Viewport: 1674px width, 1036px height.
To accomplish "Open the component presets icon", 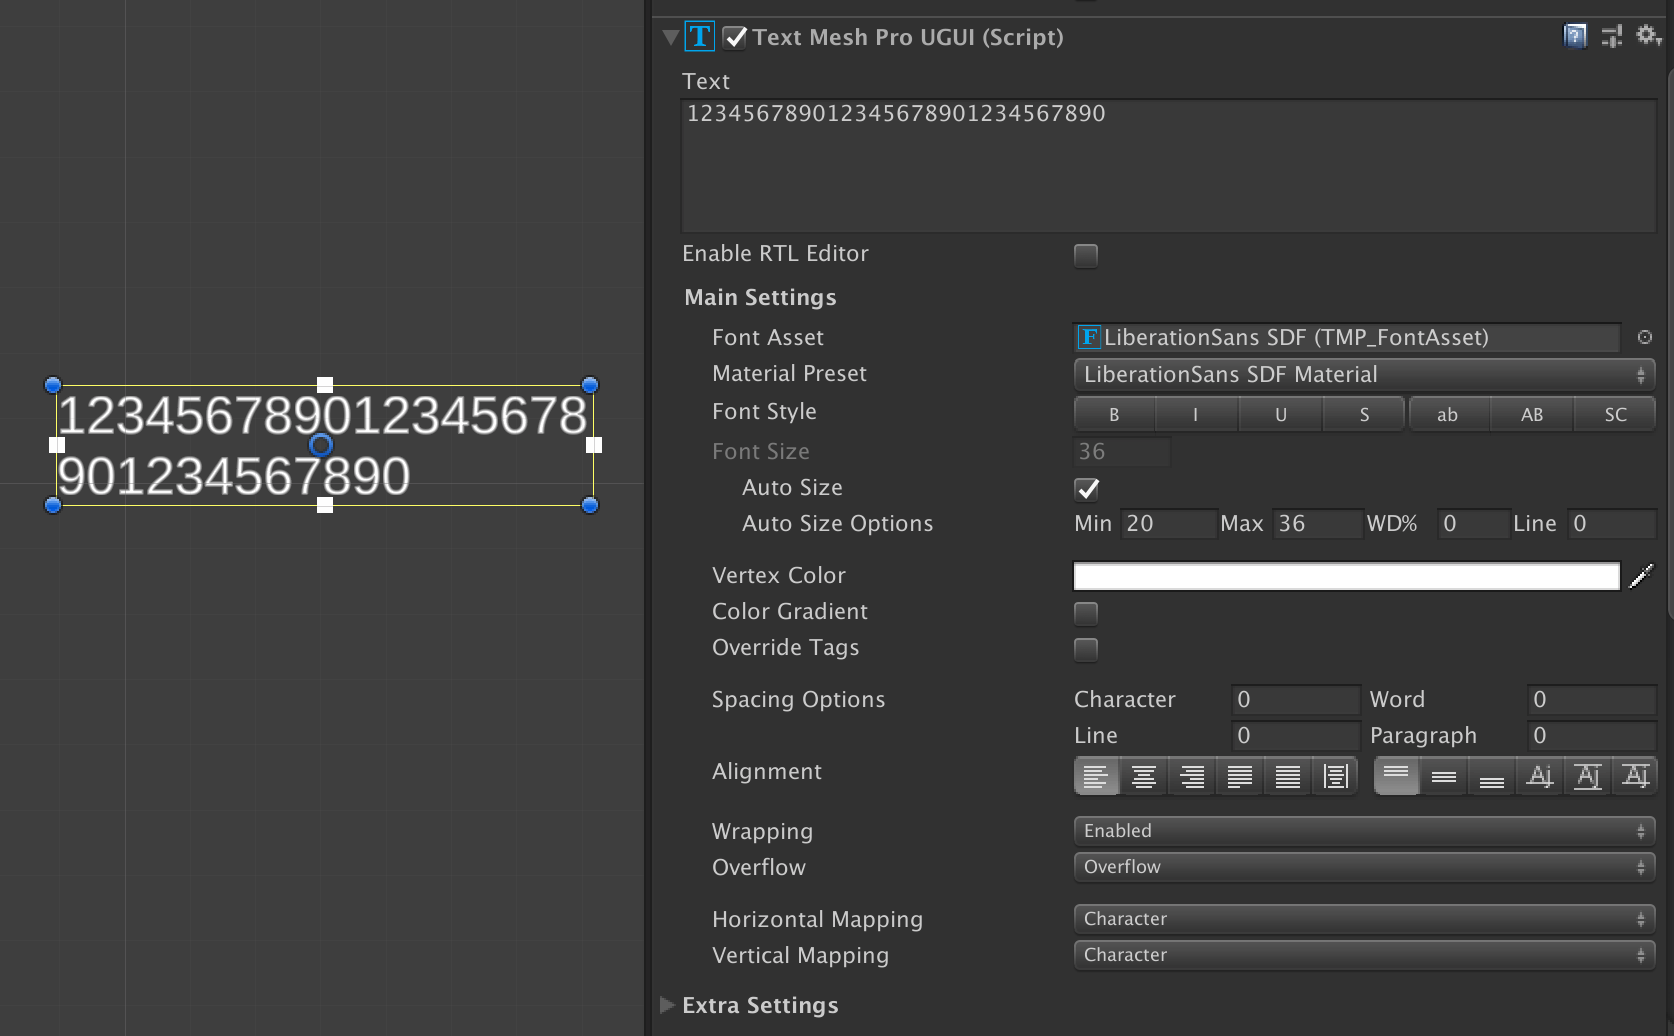I will (1612, 37).
